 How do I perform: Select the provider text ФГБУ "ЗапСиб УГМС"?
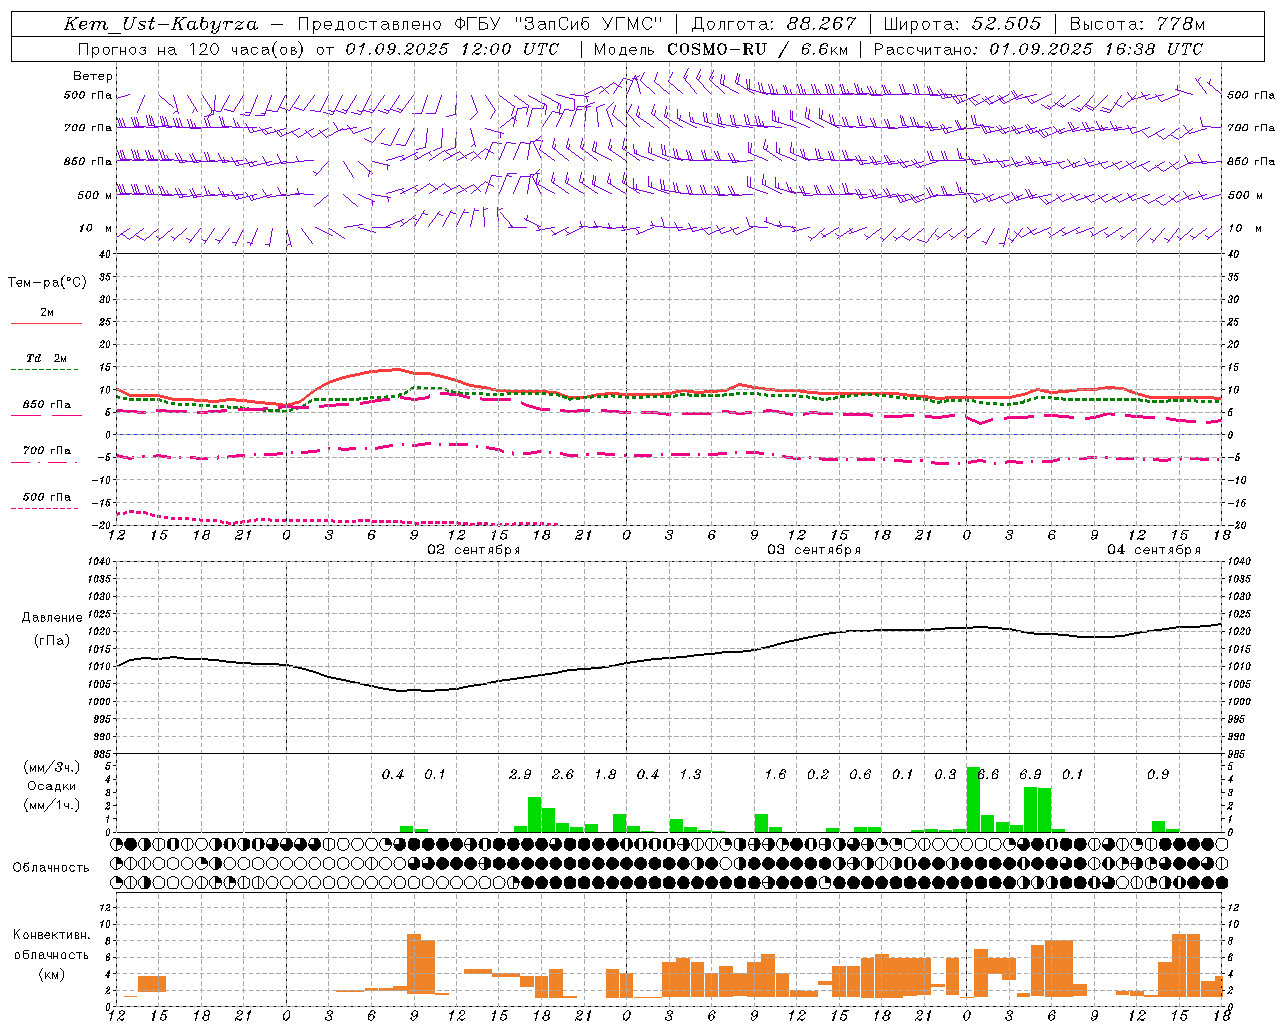point(558,24)
